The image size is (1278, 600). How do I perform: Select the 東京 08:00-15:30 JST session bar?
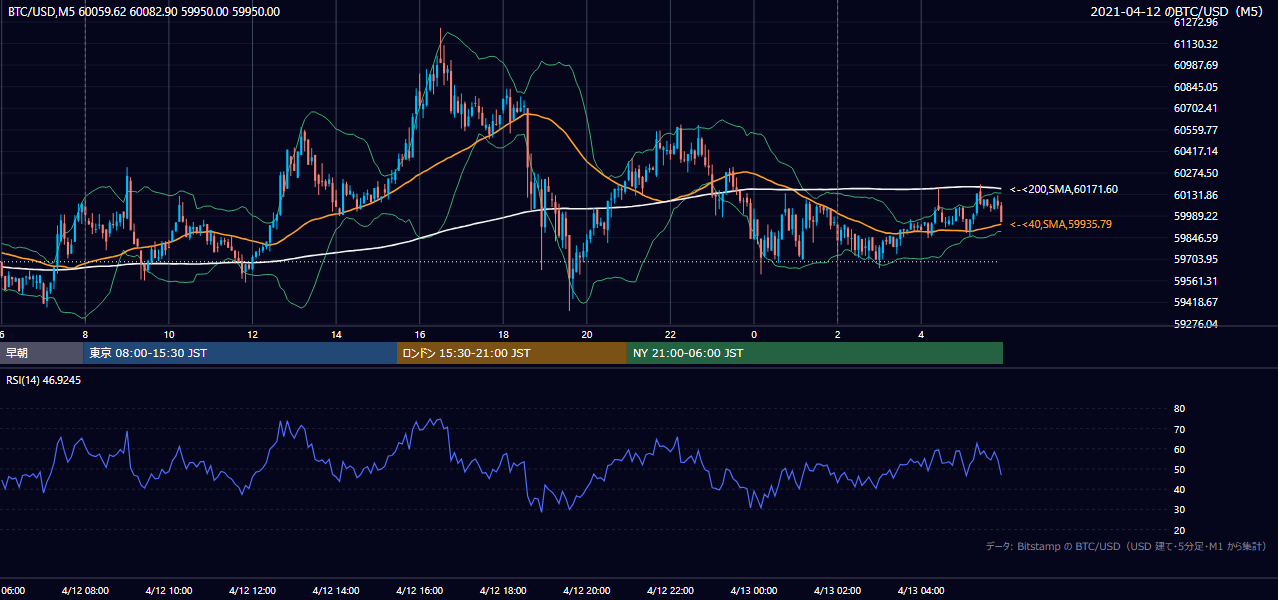click(x=241, y=353)
